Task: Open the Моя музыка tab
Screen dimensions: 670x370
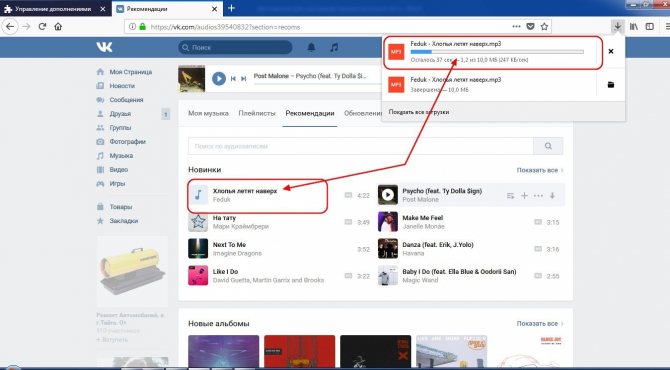Action: click(x=209, y=113)
